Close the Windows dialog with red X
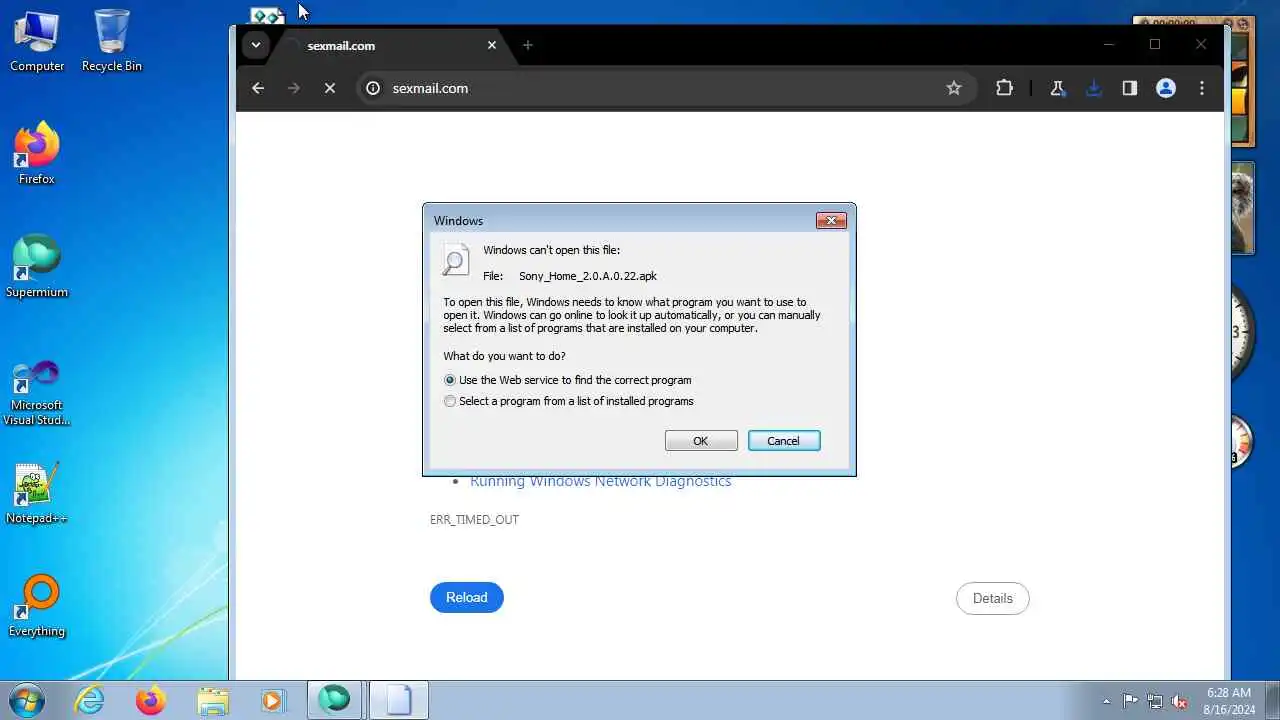This screenshot has width=1280, height=720. [x=831, y=221]
